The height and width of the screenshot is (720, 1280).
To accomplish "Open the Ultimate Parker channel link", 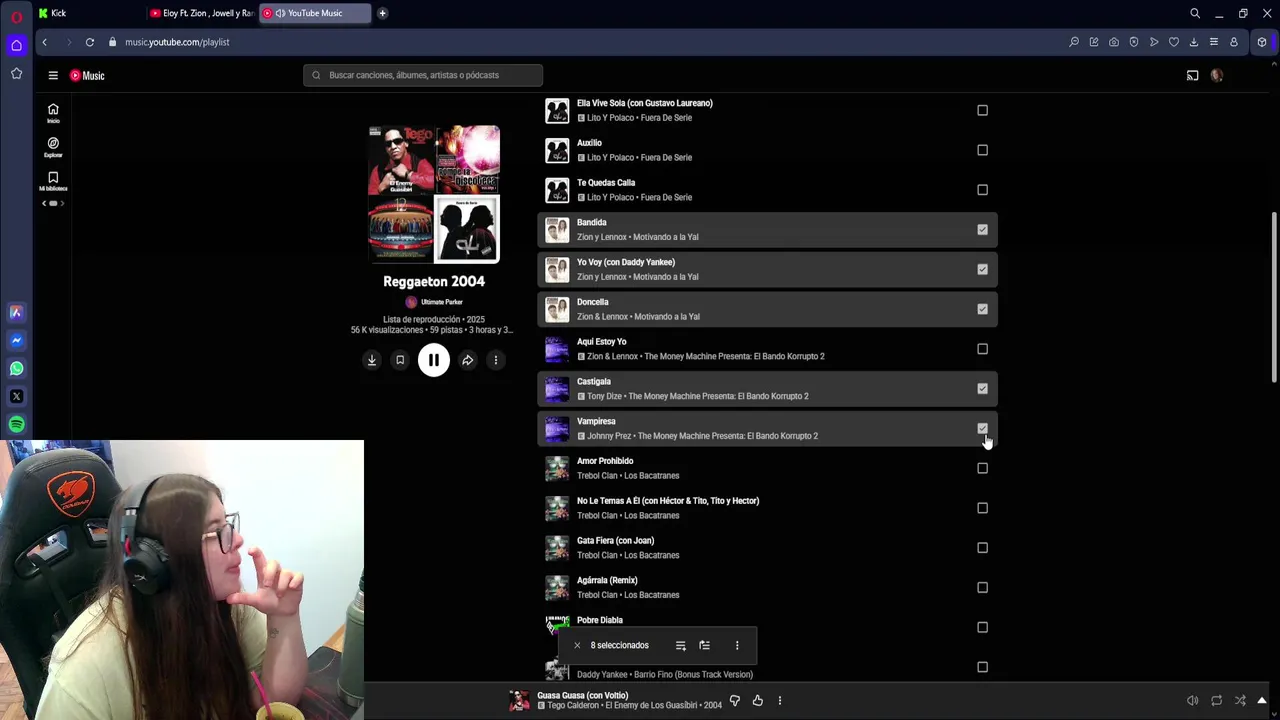I will 441,302.
